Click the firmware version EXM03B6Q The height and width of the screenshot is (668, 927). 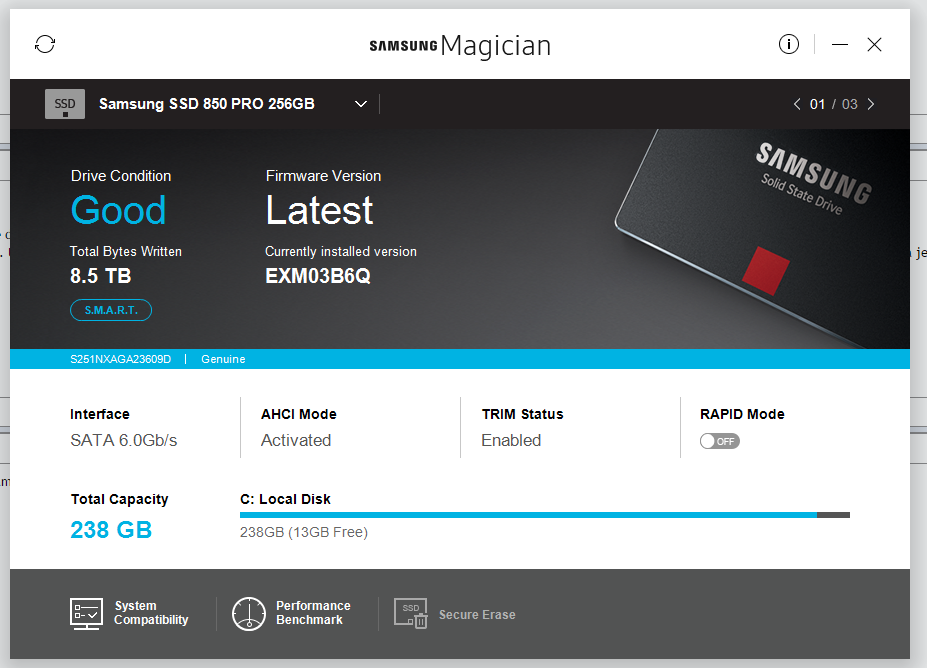click(x=318, y=276)
